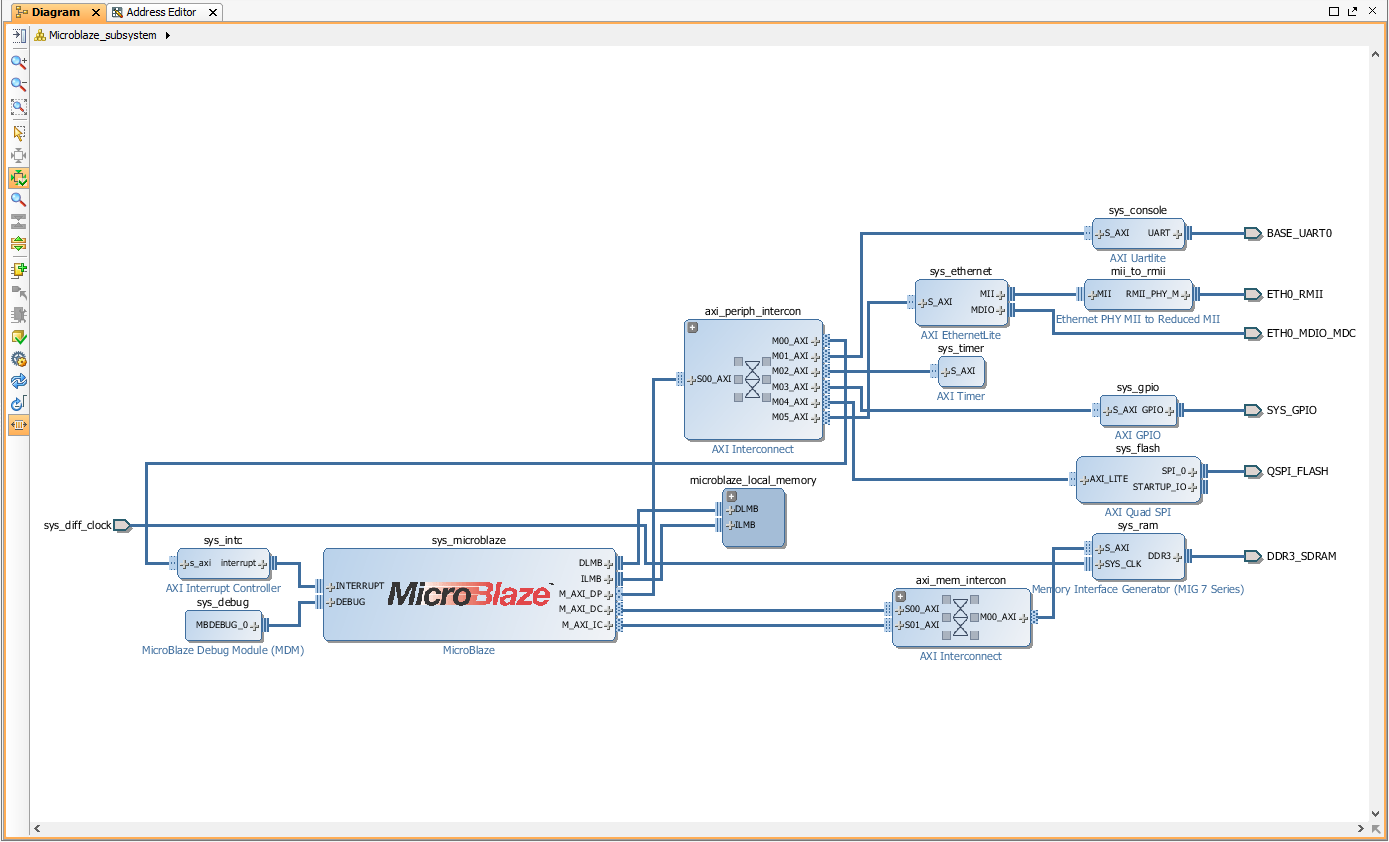This screenshot has height=842, width=1389.
Task: Click the Zoom In toolbar icon
Action: tap(18, 62)
